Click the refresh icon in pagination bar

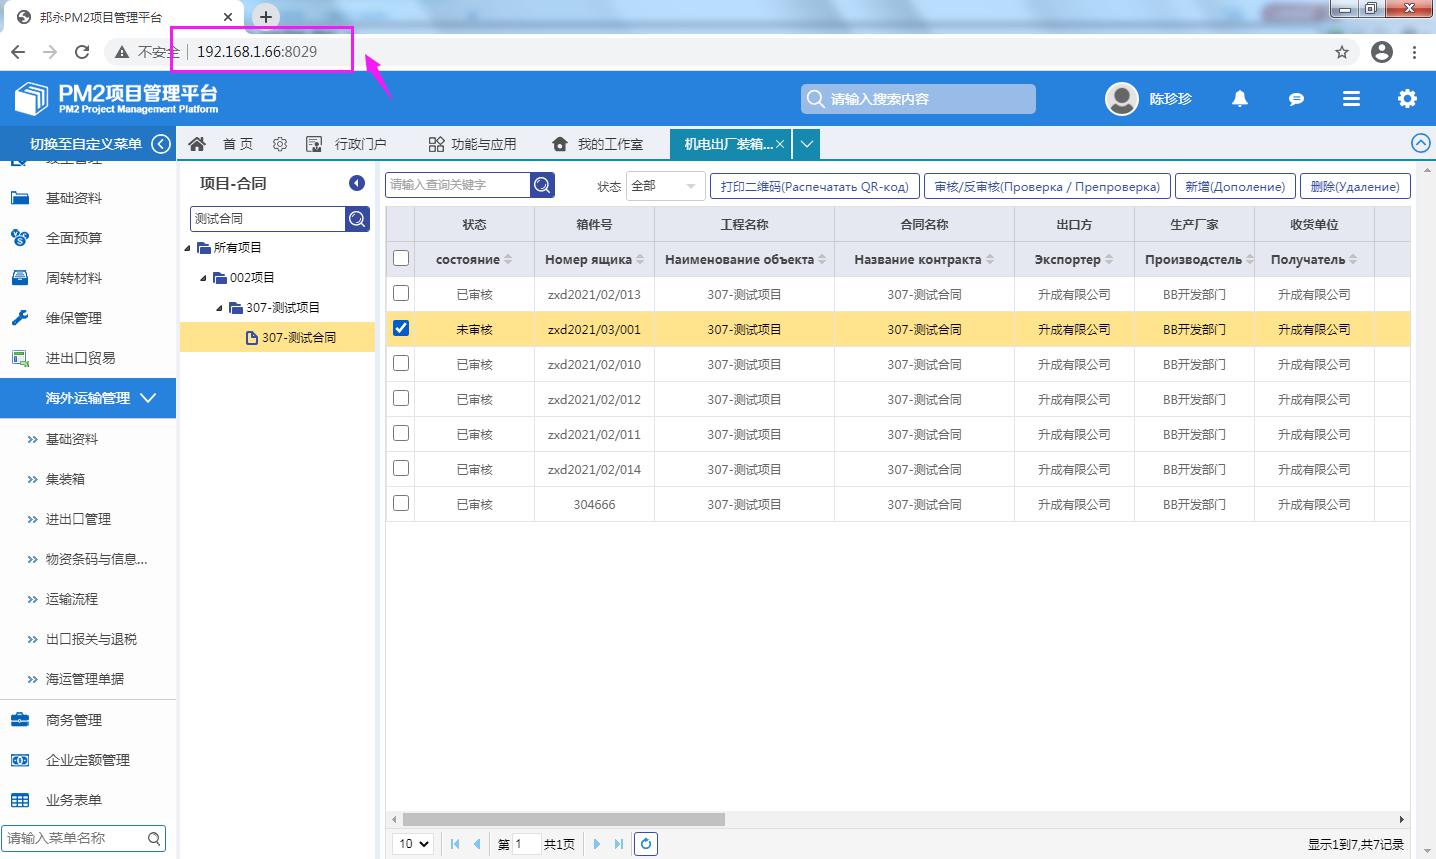click(646, 844)
